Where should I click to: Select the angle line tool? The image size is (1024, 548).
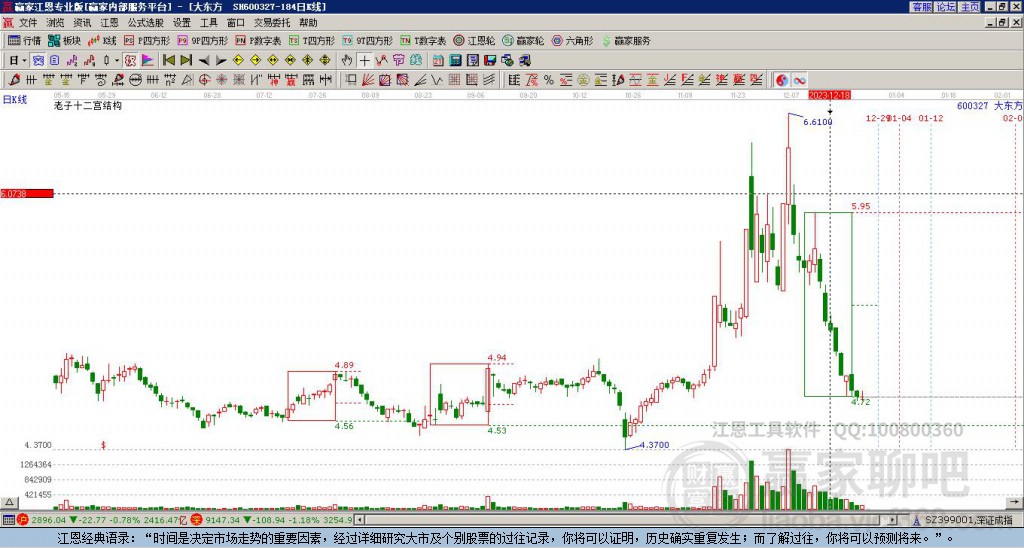tap(420, 80)
